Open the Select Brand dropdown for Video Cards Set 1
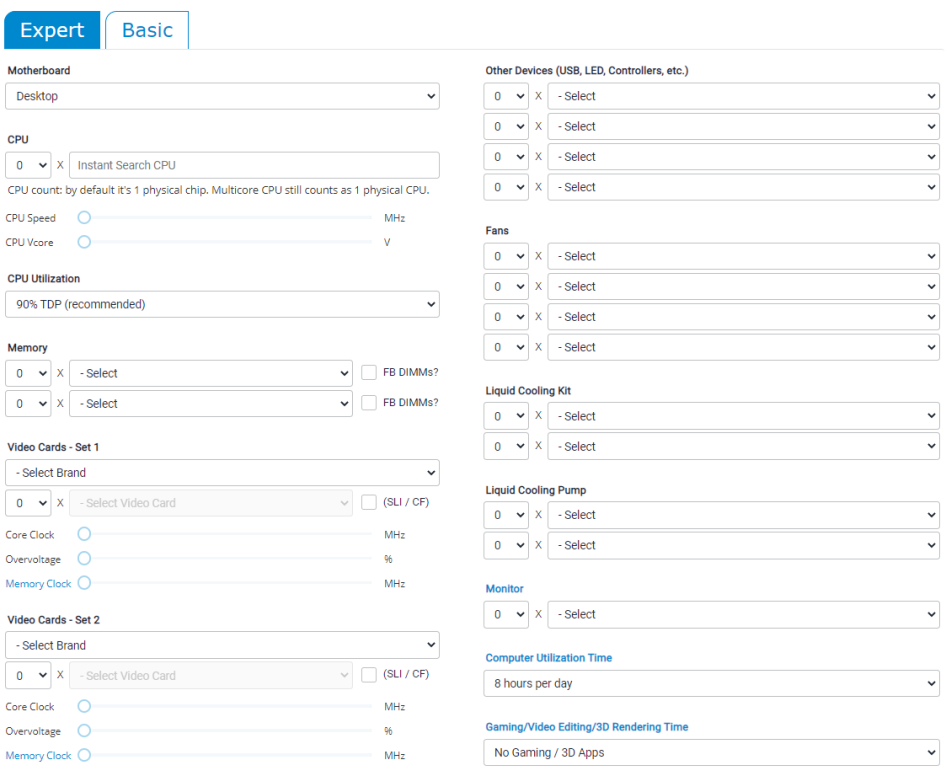Image resolution: width=946 pixels, height=776 pixels. click(x=222, y=473)
